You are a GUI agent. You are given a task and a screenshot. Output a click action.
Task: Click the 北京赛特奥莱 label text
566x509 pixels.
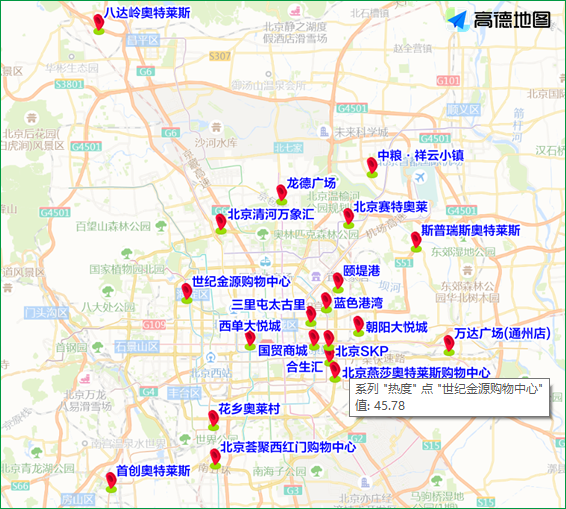coord(391,207)
